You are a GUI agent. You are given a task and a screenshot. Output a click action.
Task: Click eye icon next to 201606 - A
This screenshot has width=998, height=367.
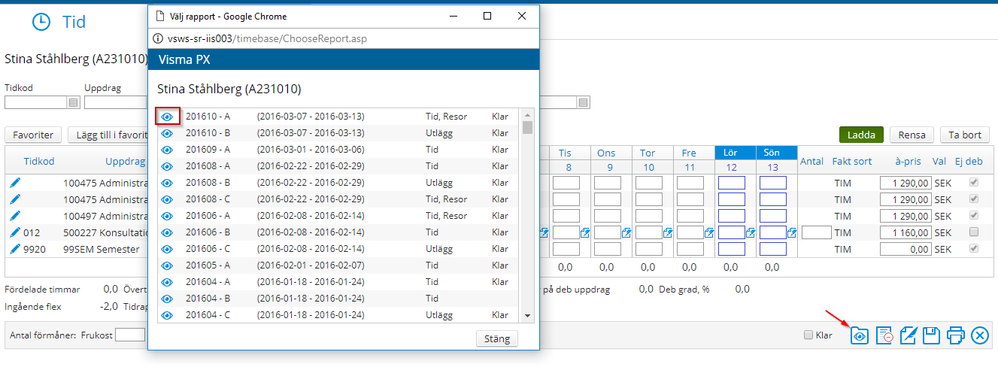[x=167, y=216]
